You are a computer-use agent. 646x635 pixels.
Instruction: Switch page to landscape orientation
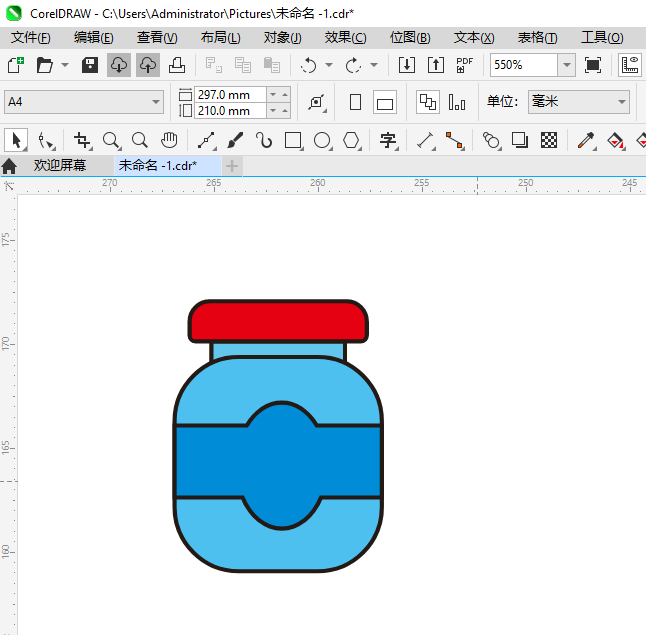tap(385, 102)
